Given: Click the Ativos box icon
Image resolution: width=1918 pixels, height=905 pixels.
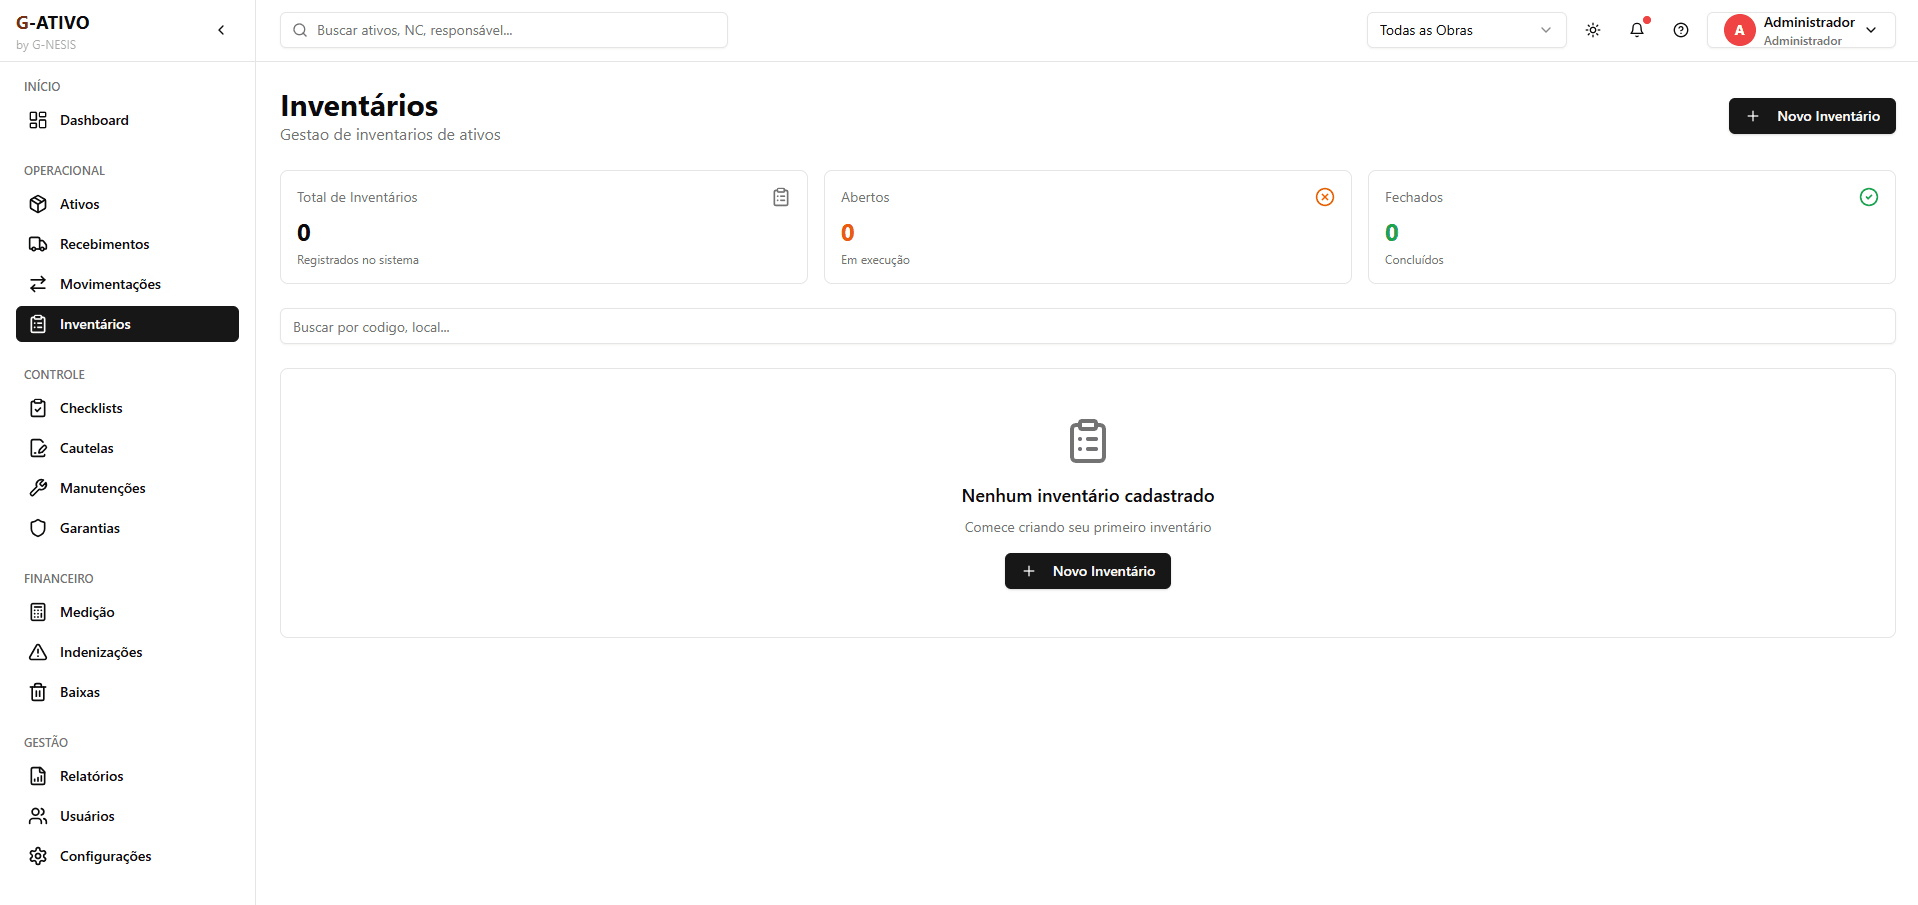Looking at the screenshot, I should click(x=38, y=204).
